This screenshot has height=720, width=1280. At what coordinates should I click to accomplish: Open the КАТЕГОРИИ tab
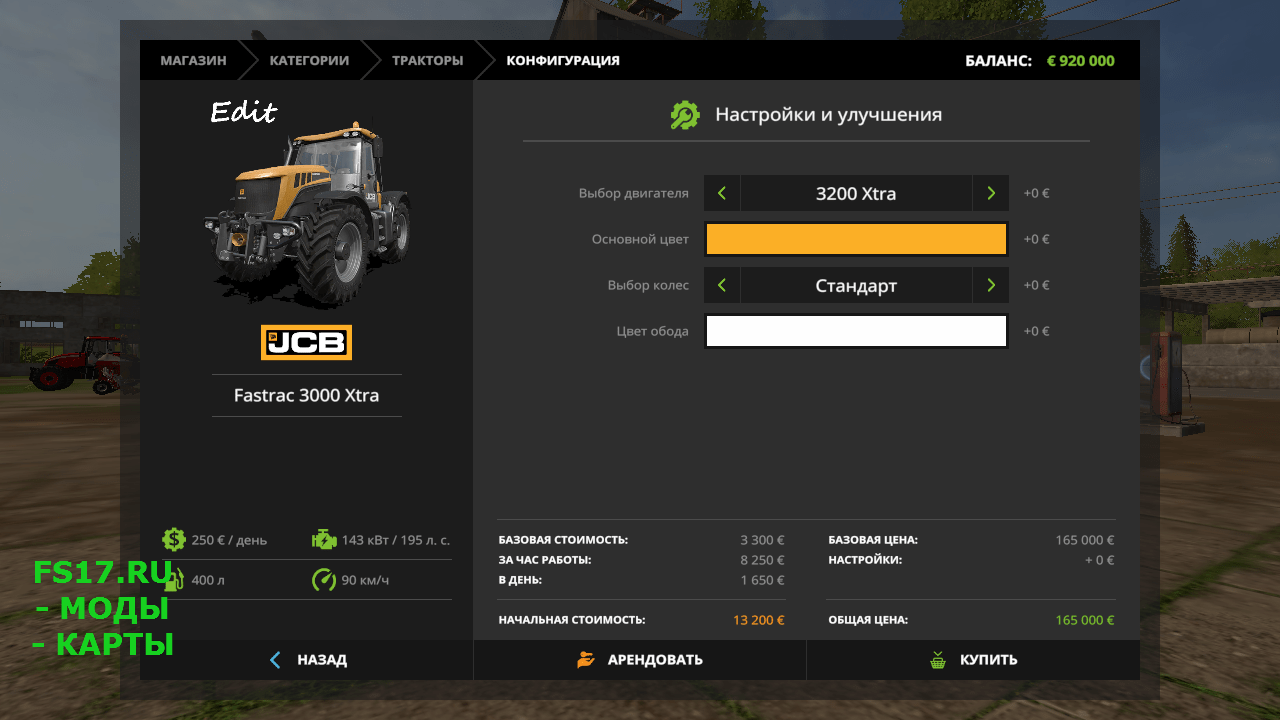click(x=308, y=60)
